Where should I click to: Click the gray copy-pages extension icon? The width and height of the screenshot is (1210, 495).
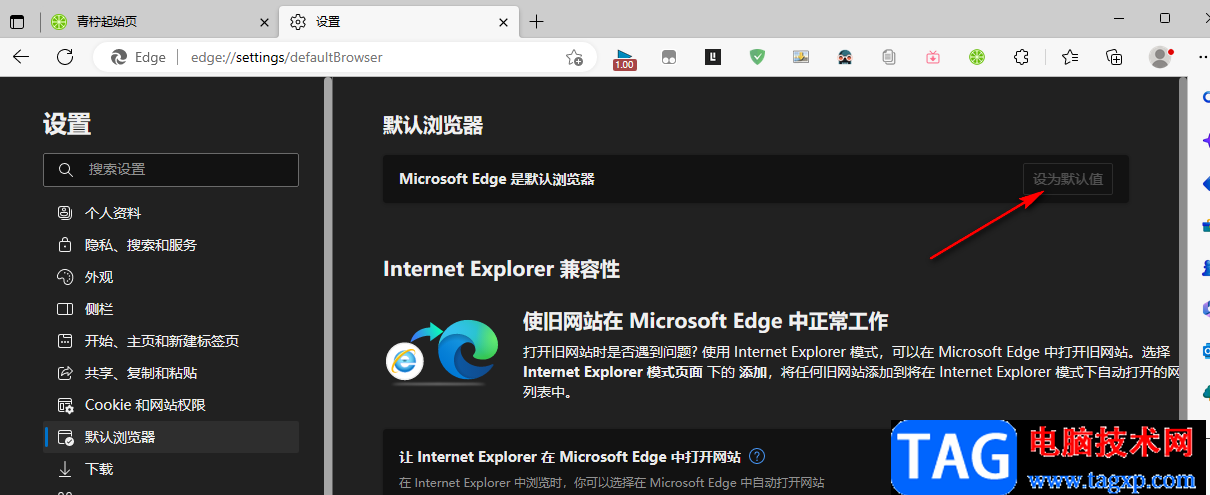tap(889, 58)
